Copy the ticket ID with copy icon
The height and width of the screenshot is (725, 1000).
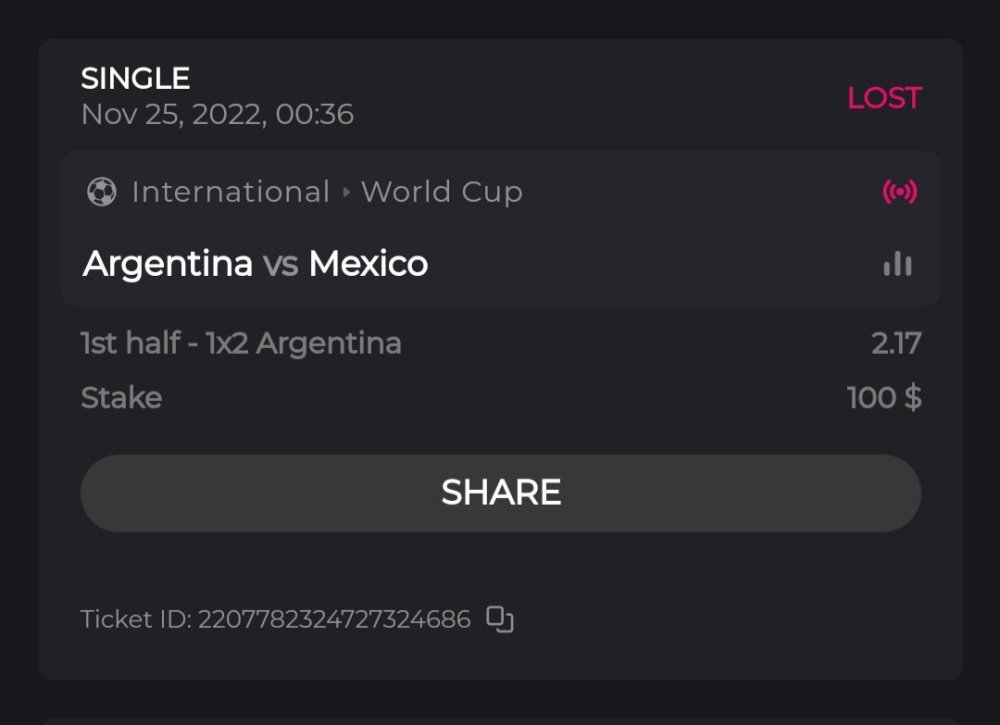click(499, 619)
